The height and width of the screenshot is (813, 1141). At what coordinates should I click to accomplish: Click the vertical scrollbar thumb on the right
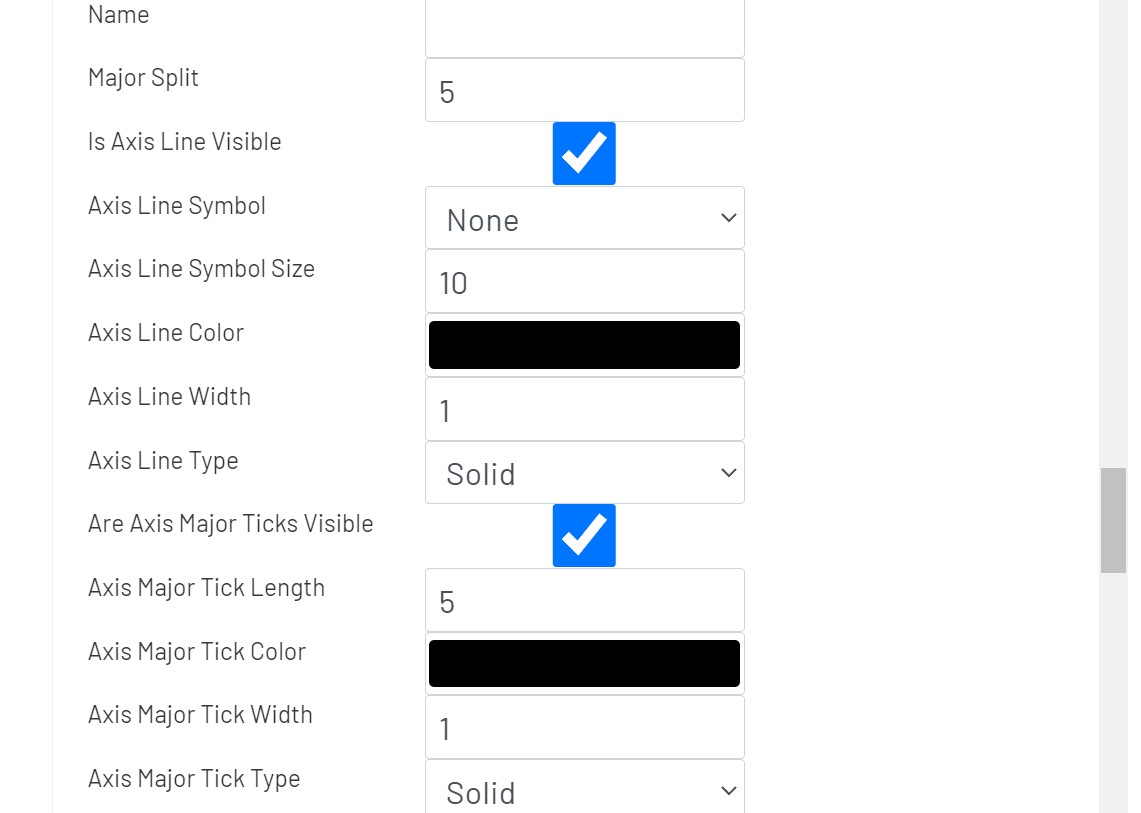[1113, 517]
